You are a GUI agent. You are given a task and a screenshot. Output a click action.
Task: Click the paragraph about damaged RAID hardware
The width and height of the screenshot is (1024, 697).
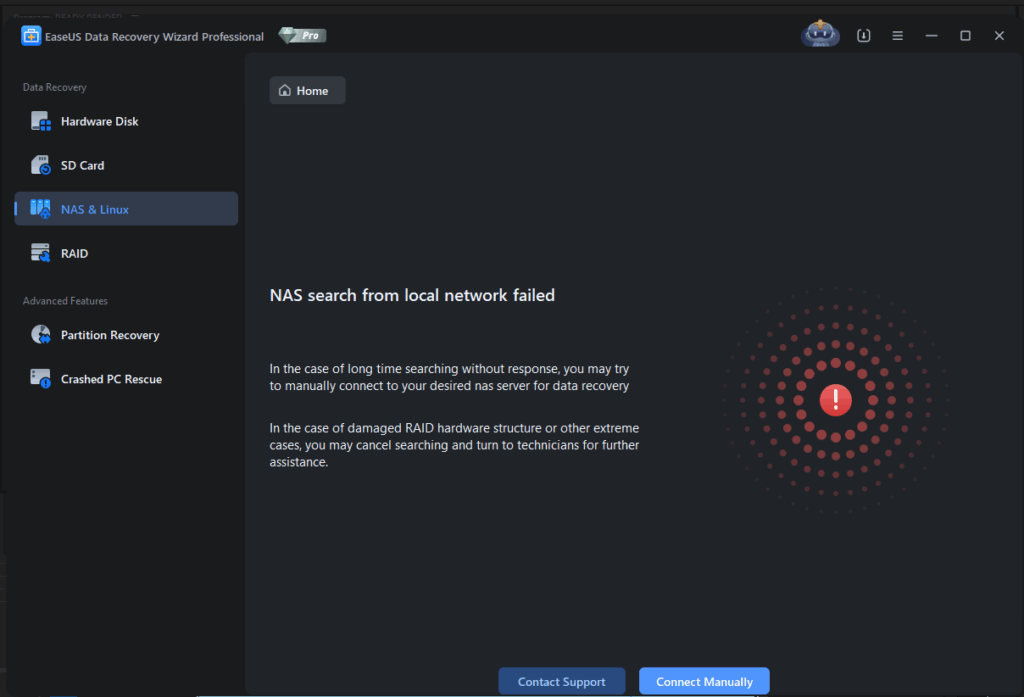(x=454, y=445)
